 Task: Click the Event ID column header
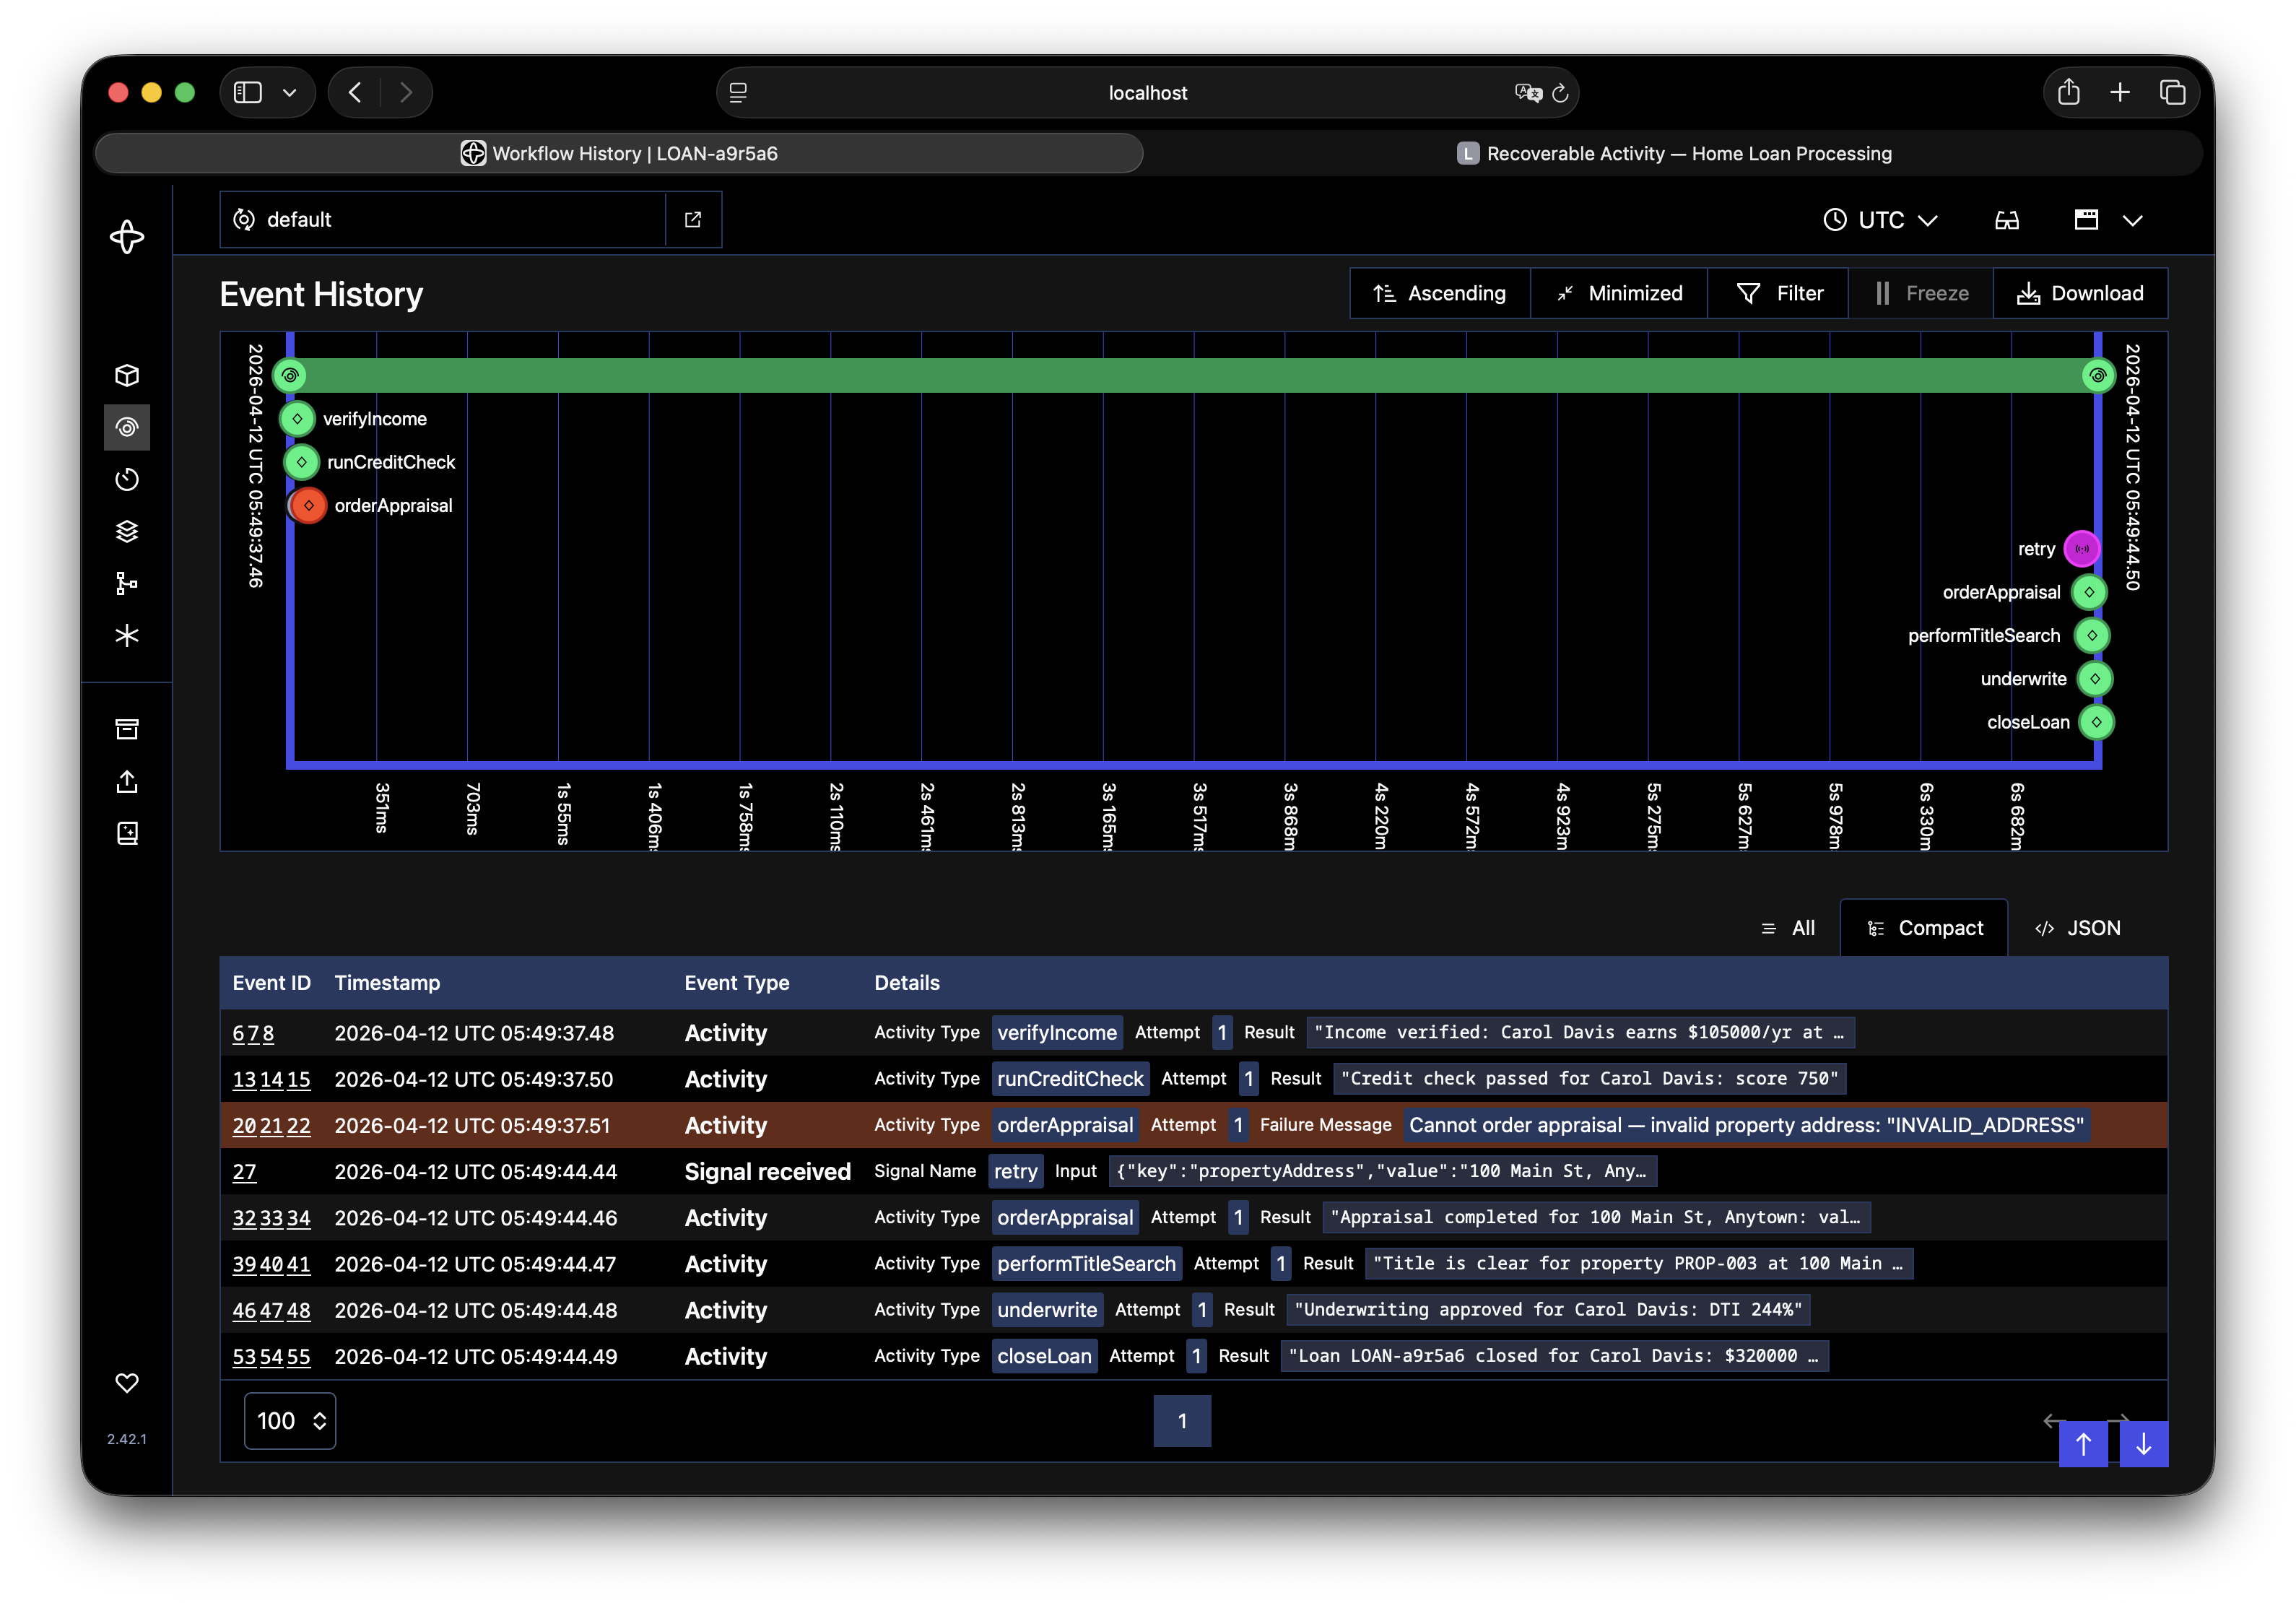[271, 983]
